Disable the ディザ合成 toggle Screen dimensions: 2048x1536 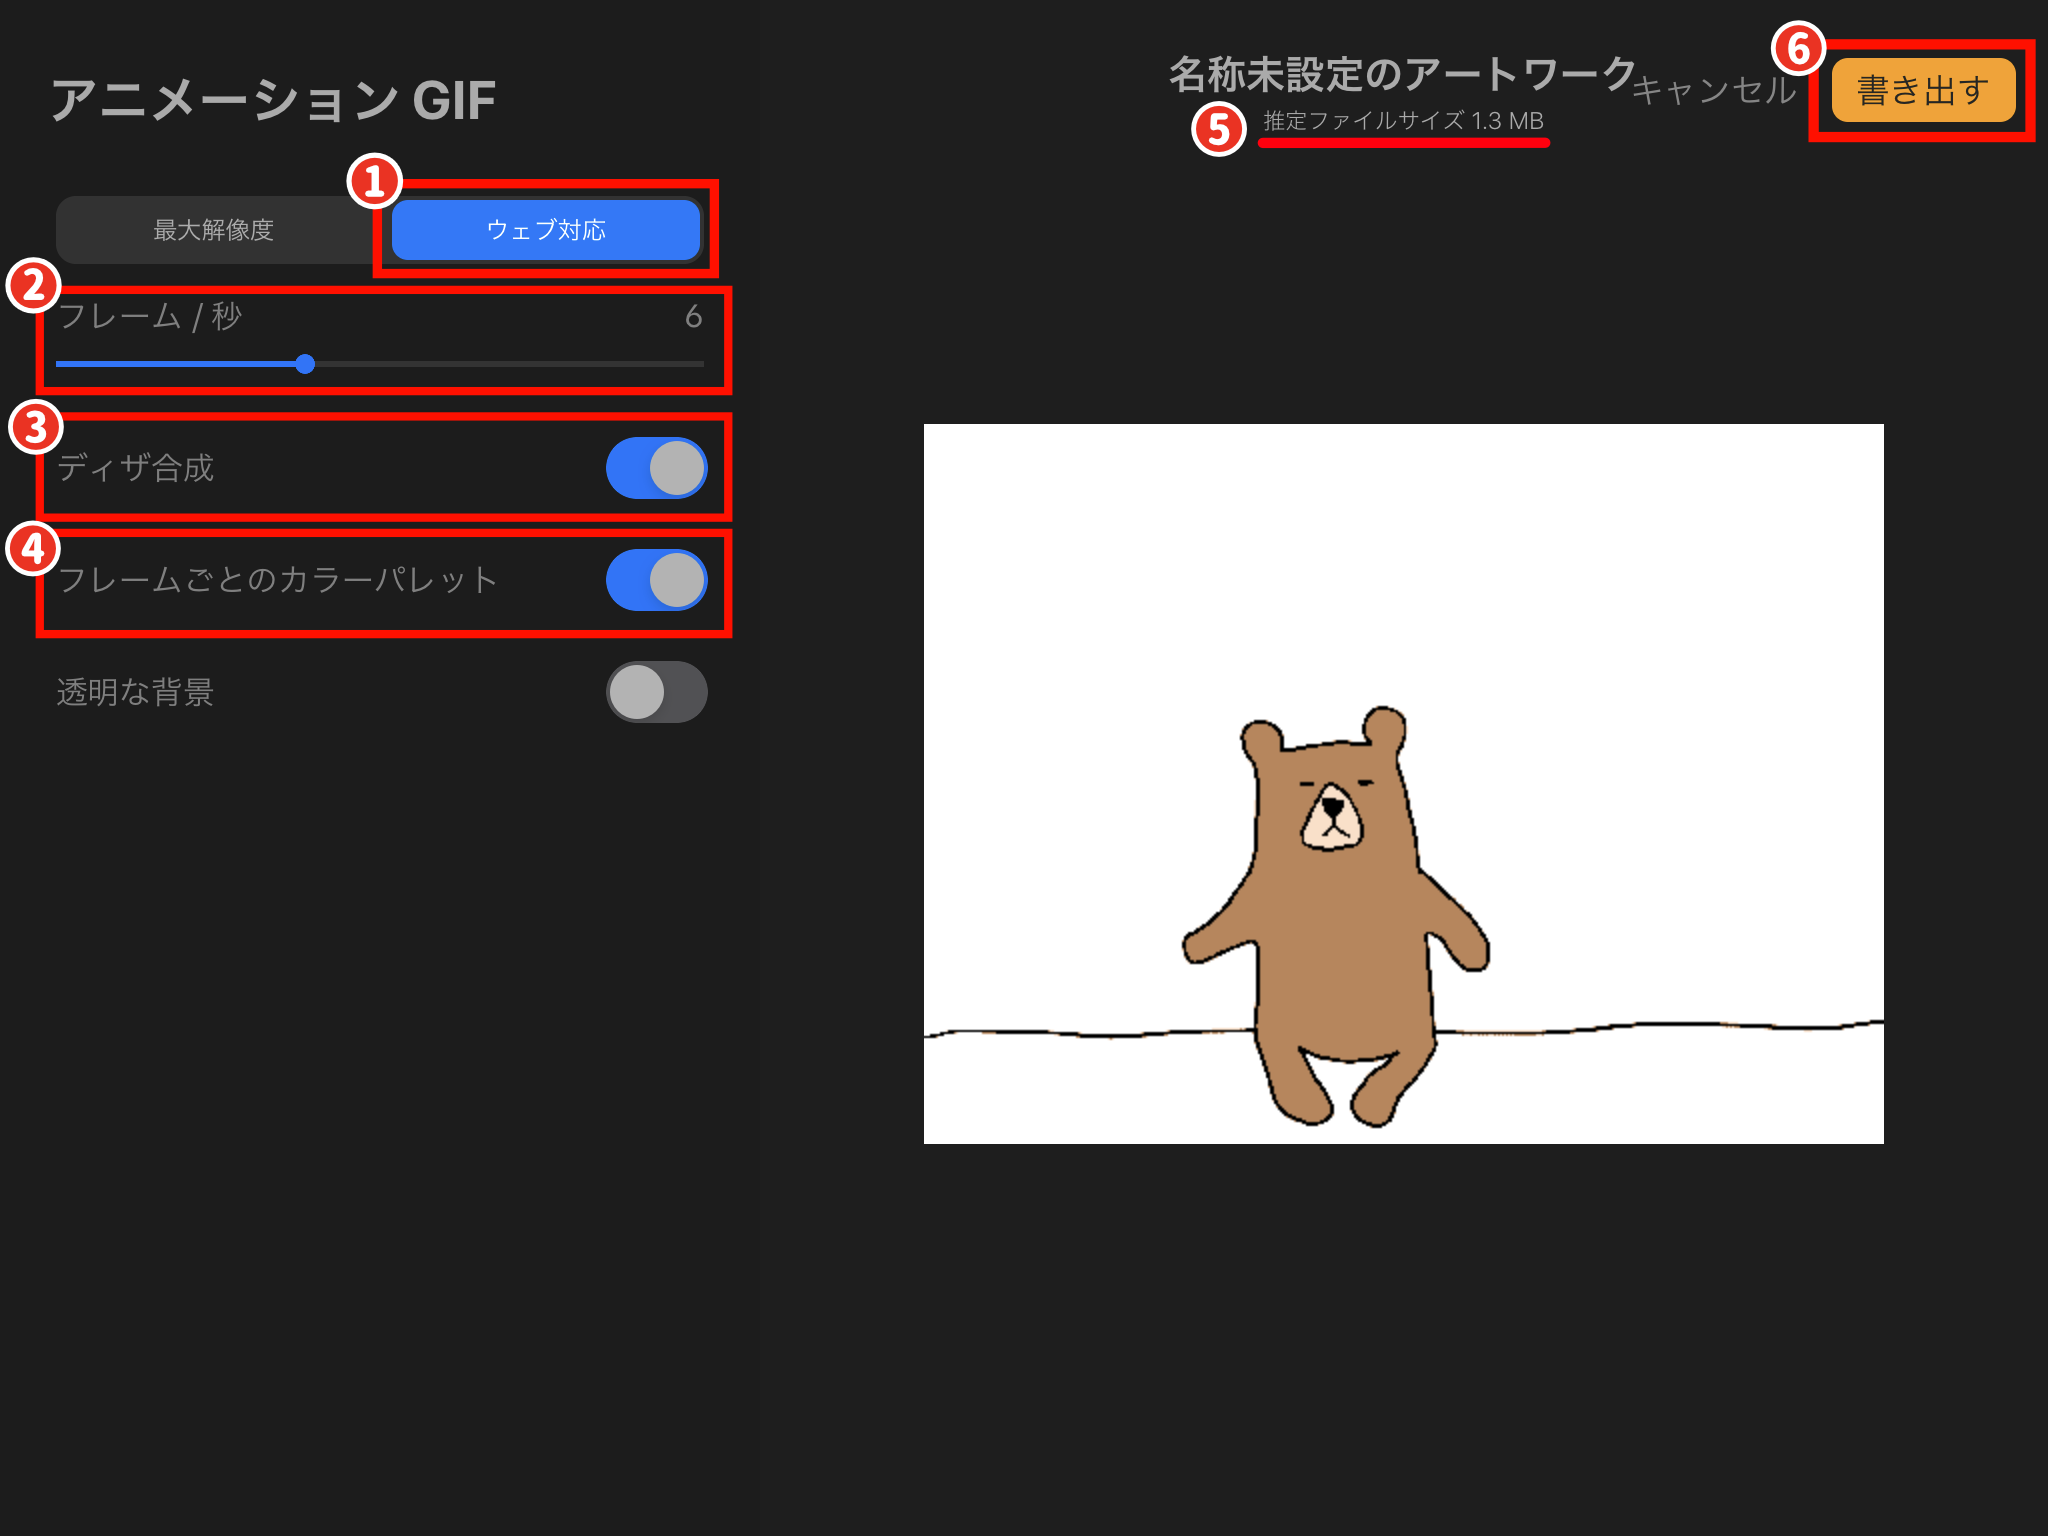coord(657,468)
